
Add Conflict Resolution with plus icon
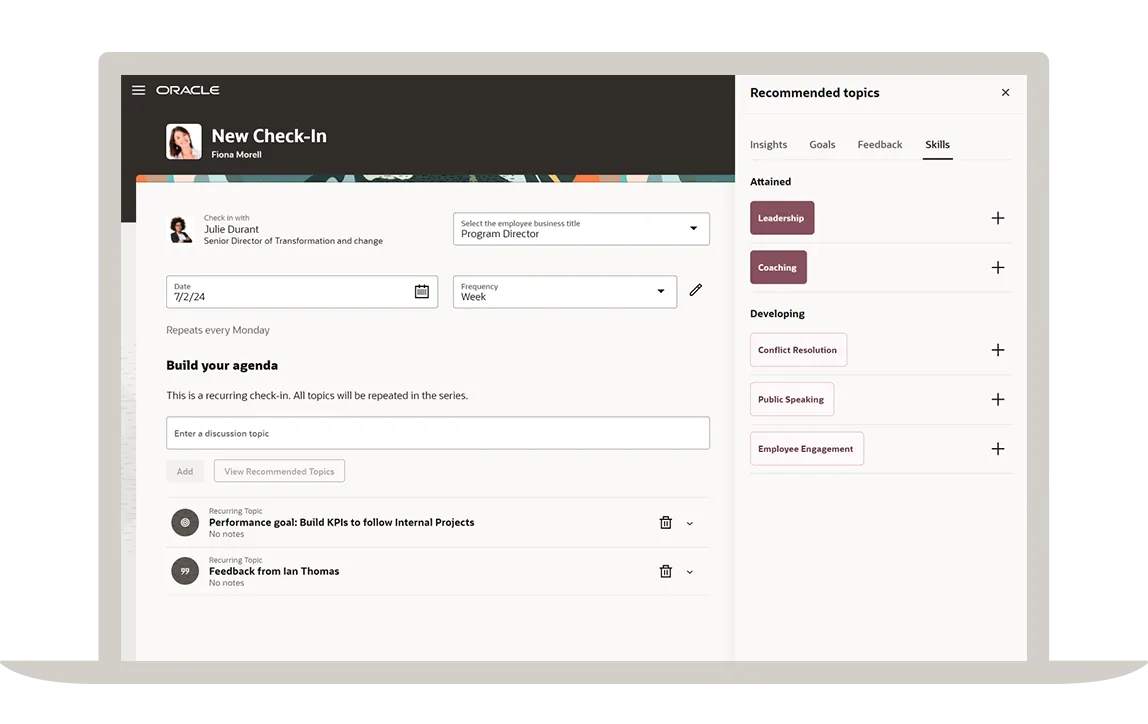tap(998, 350)
